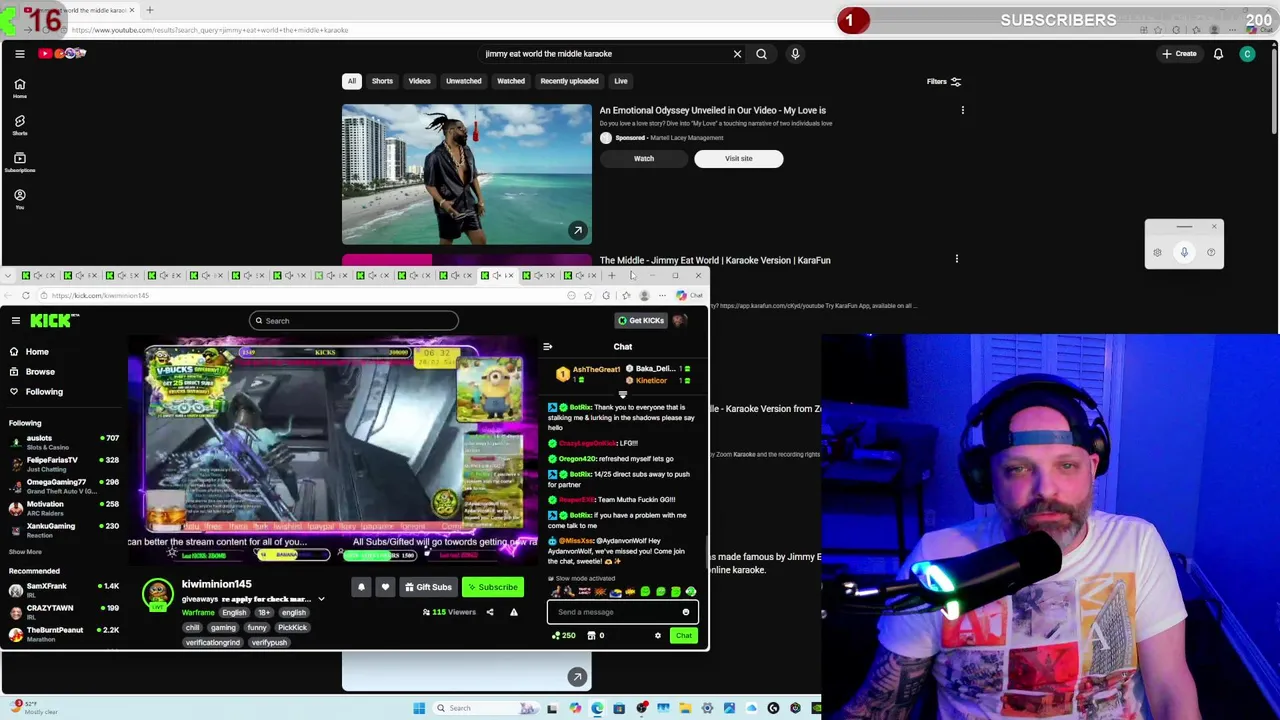
Task: Open the emoji picker in message box
Action: [686, 612]
